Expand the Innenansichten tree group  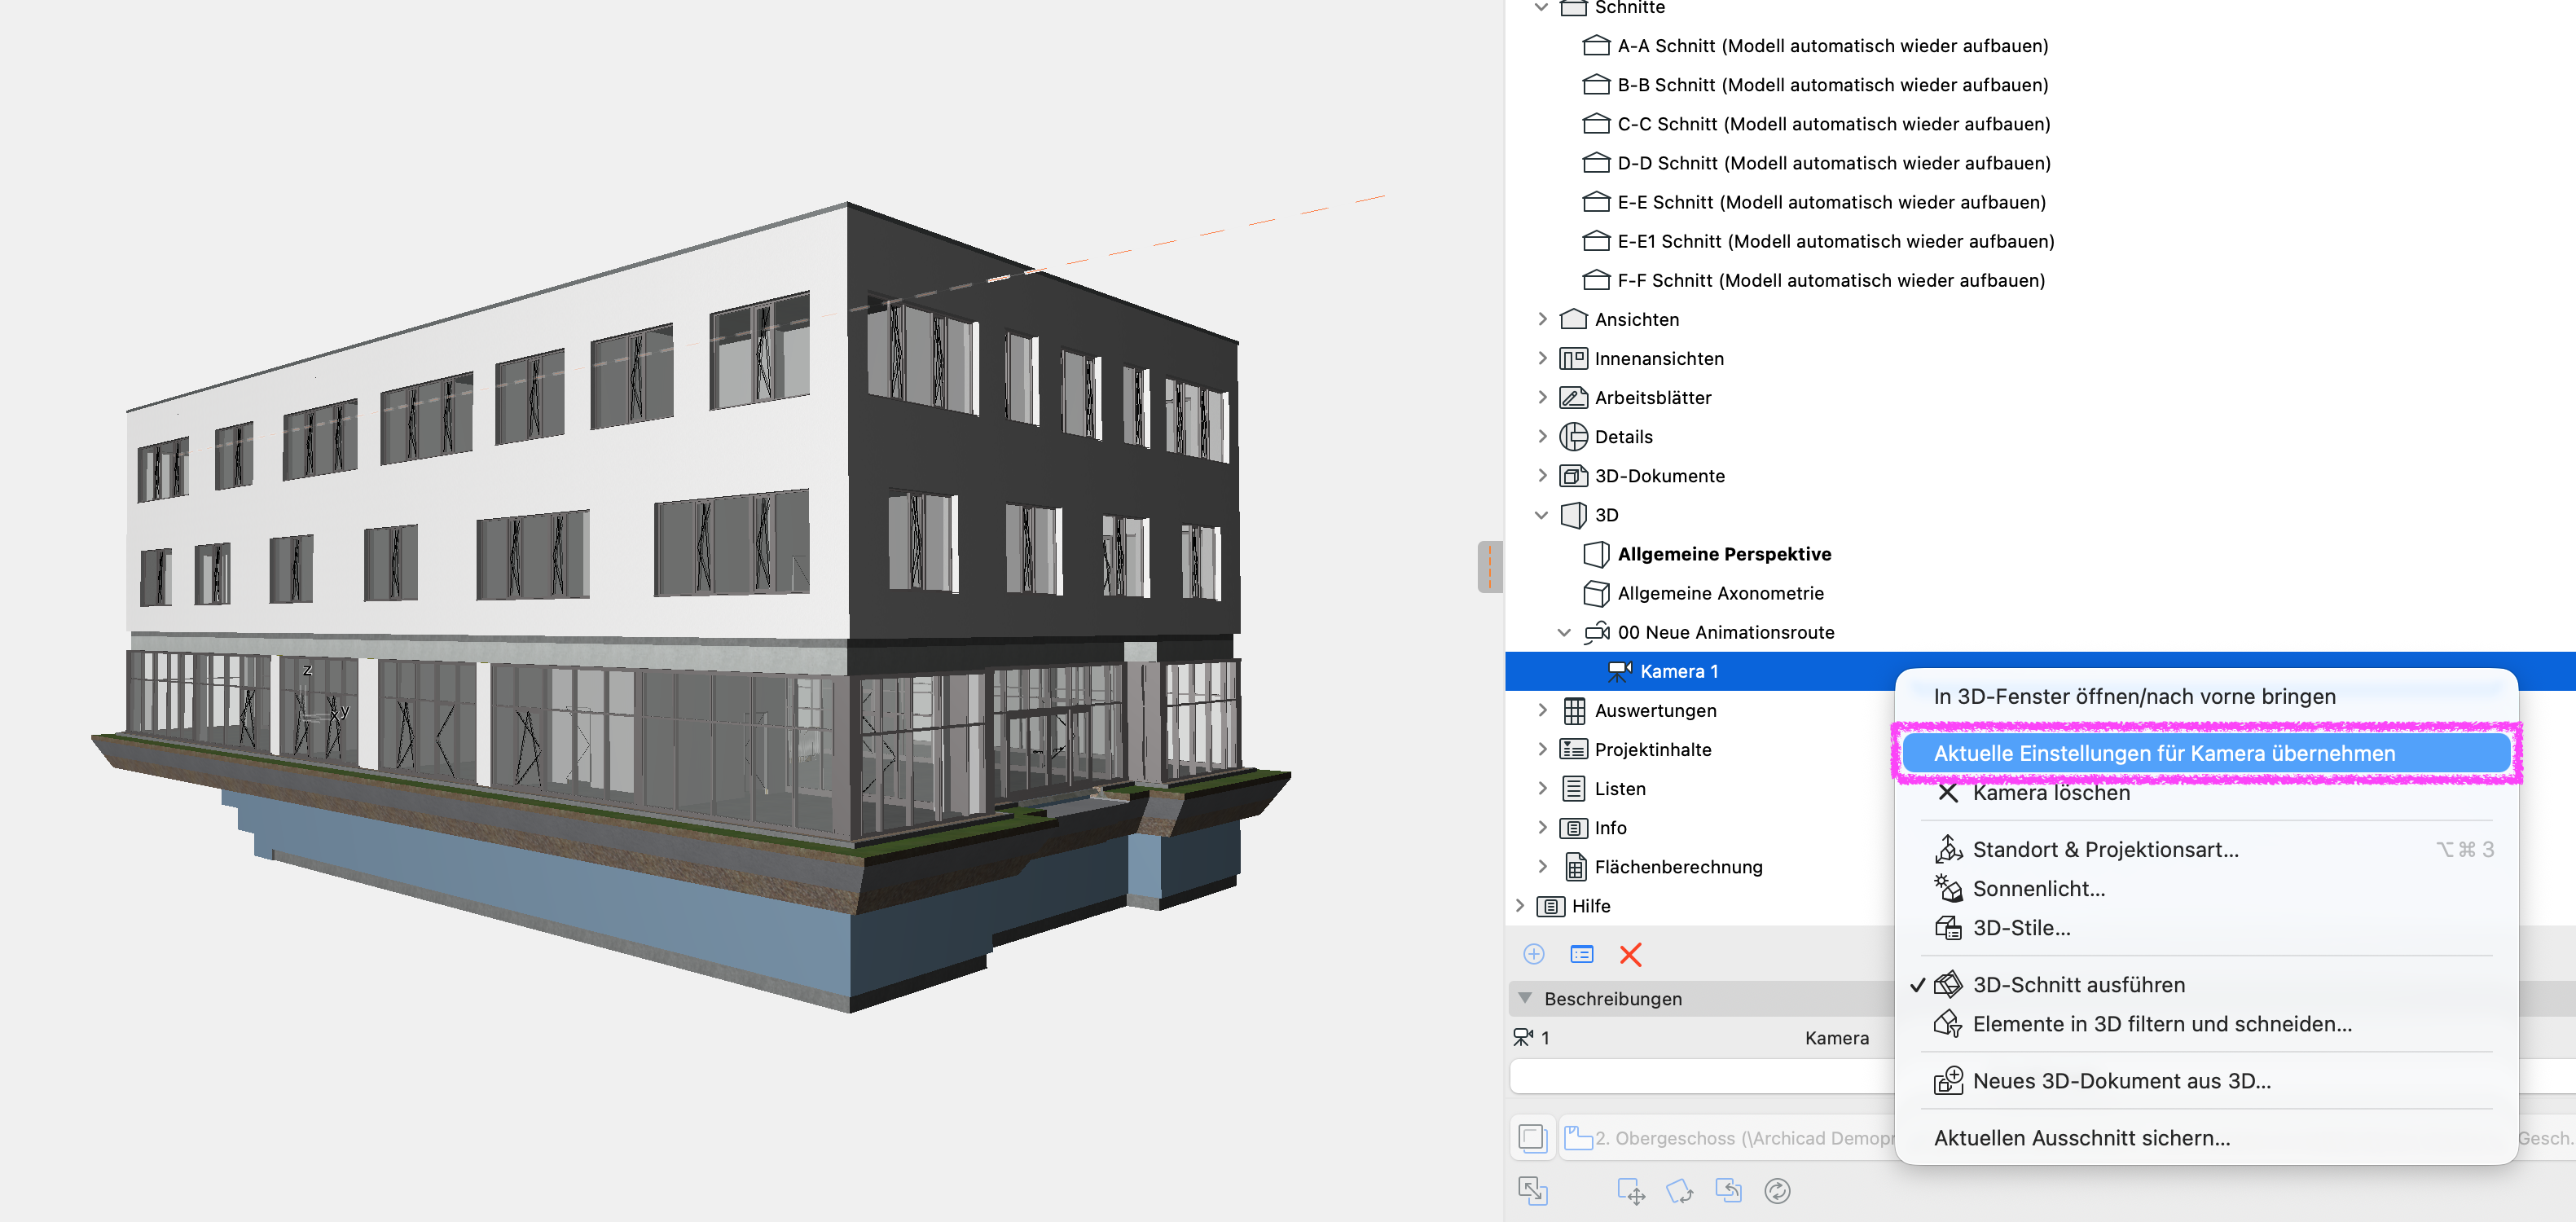click(x=1541, y=358)
